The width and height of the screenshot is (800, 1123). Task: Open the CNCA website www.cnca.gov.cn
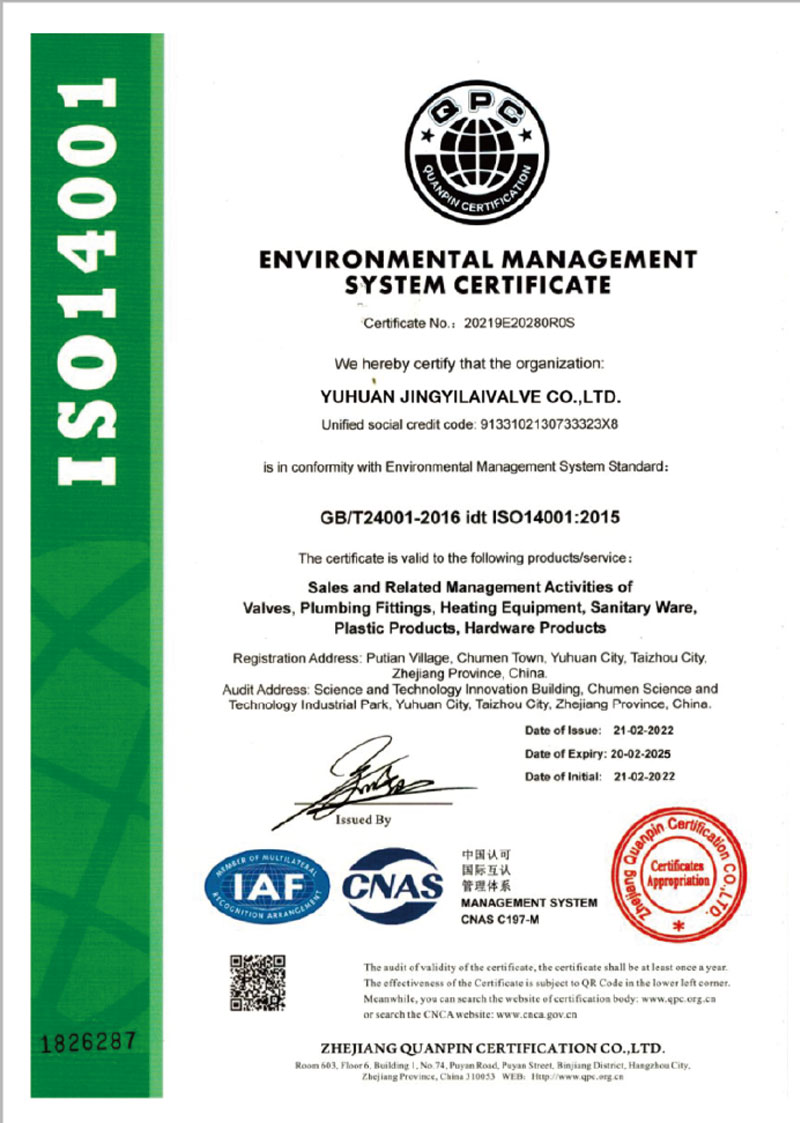[536, 1014]
